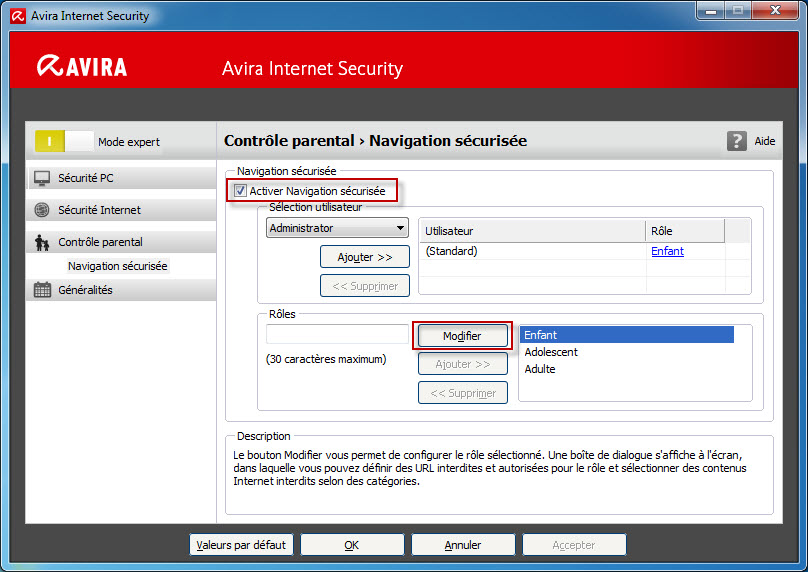Open the Contrôle parental section

122,242
